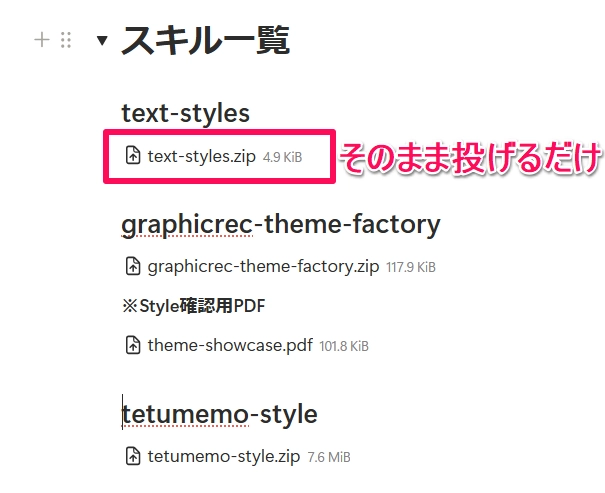Click the file icon beside graphicrec-theme-factory.zip
Image resolution: width=605 pixels, height=493 pixels.
point(132,266)
